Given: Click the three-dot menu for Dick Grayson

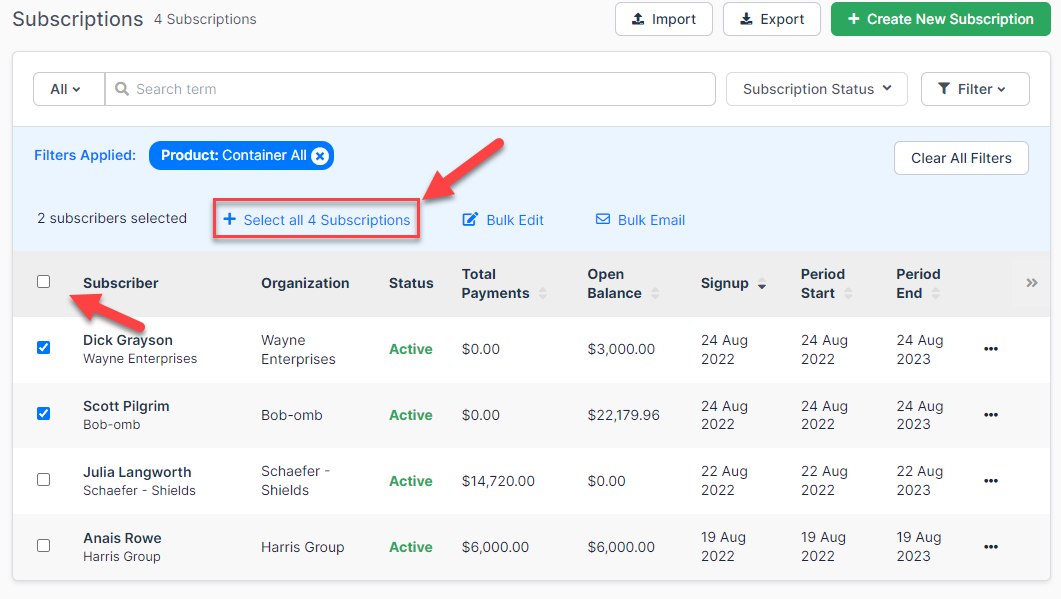Looking at the screenshot, I should point(990,349).
